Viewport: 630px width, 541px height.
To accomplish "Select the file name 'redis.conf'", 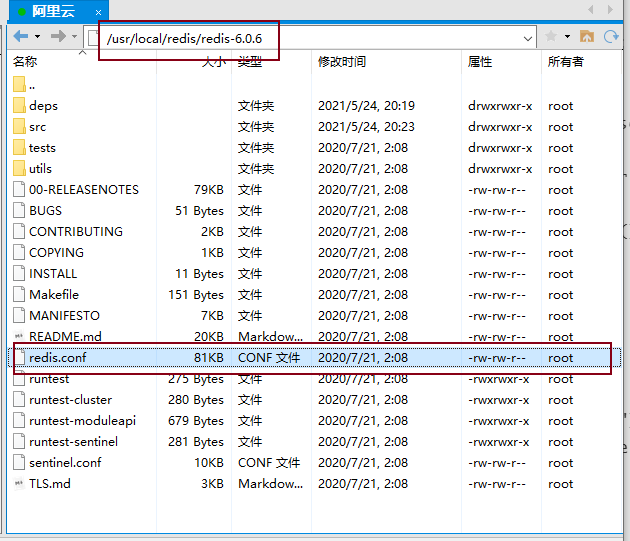I will point(57,357).
